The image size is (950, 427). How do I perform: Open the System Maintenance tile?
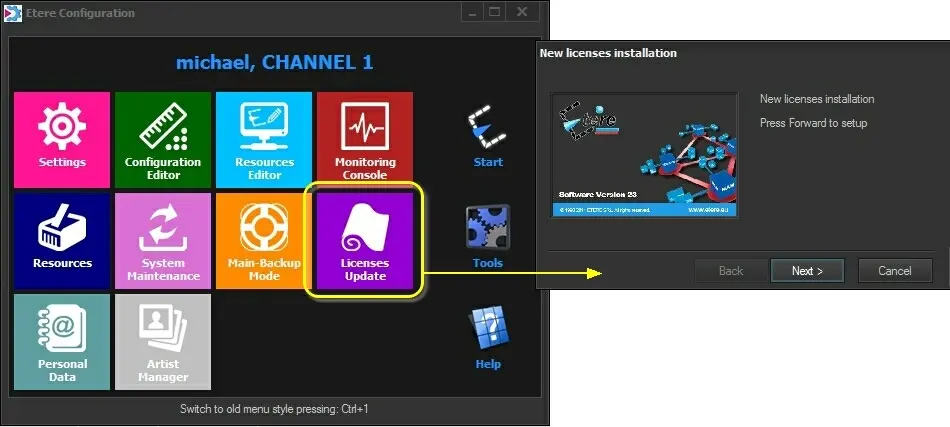(x=163, y=240)
